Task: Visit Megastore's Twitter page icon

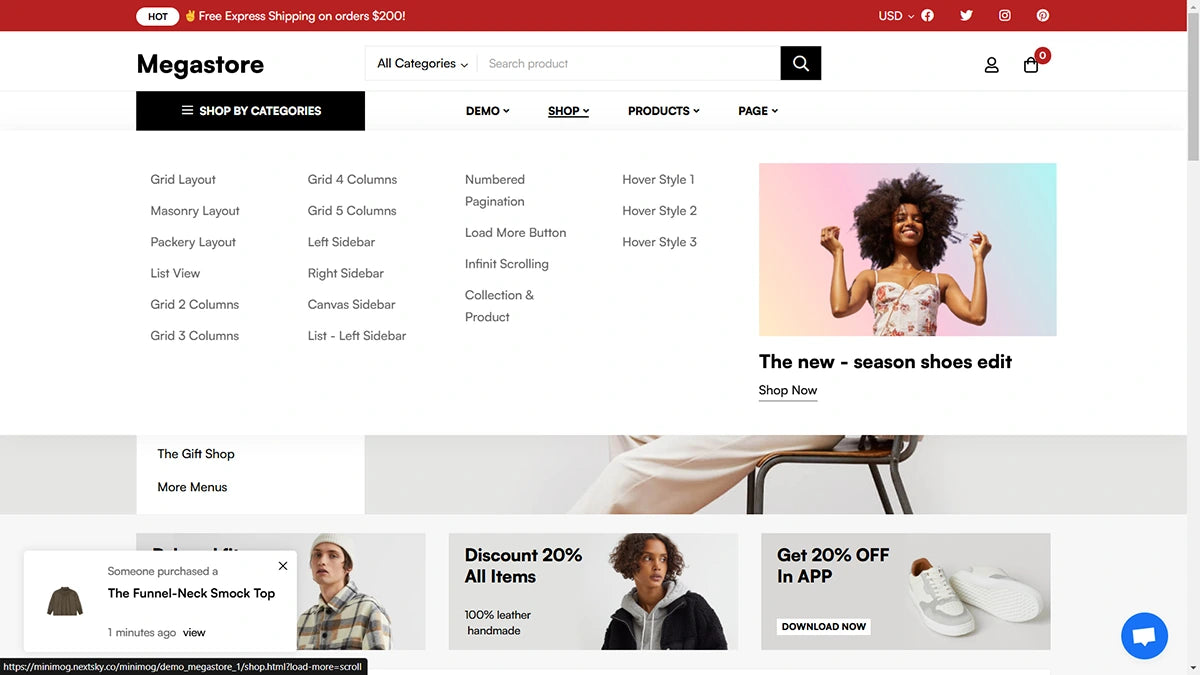Action: click(965, 15)
